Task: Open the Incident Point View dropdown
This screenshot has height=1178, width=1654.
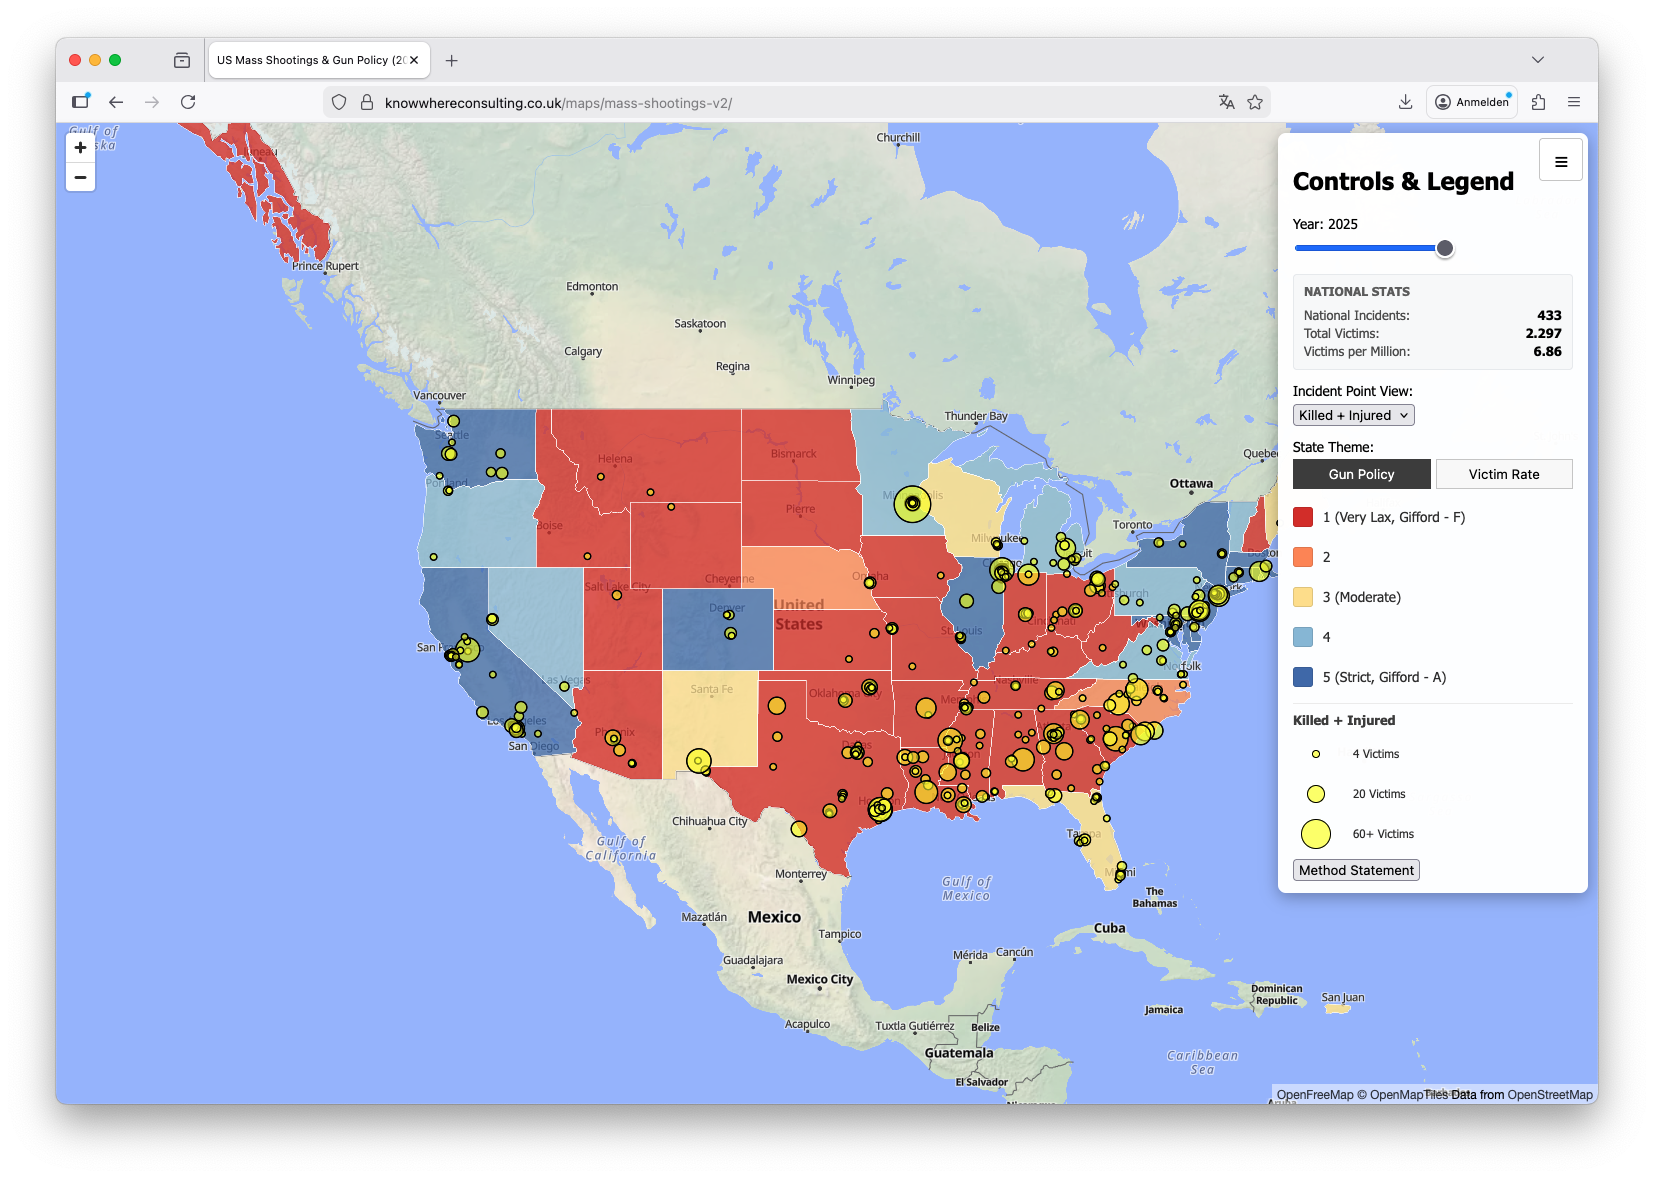Action: (1353, 415)
